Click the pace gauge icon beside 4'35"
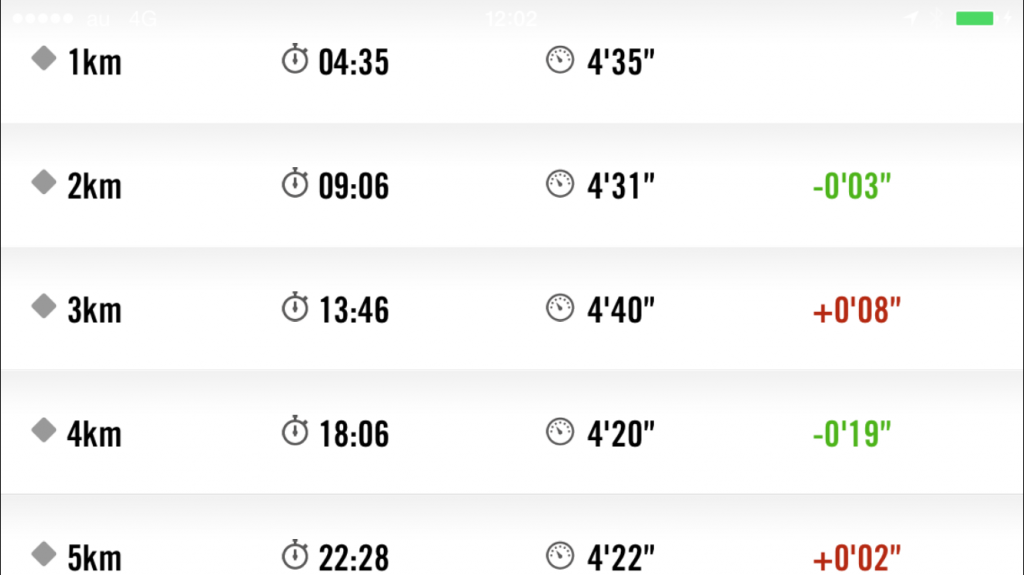This screenshot has height=575, width=1024. (x=560, y=60)
